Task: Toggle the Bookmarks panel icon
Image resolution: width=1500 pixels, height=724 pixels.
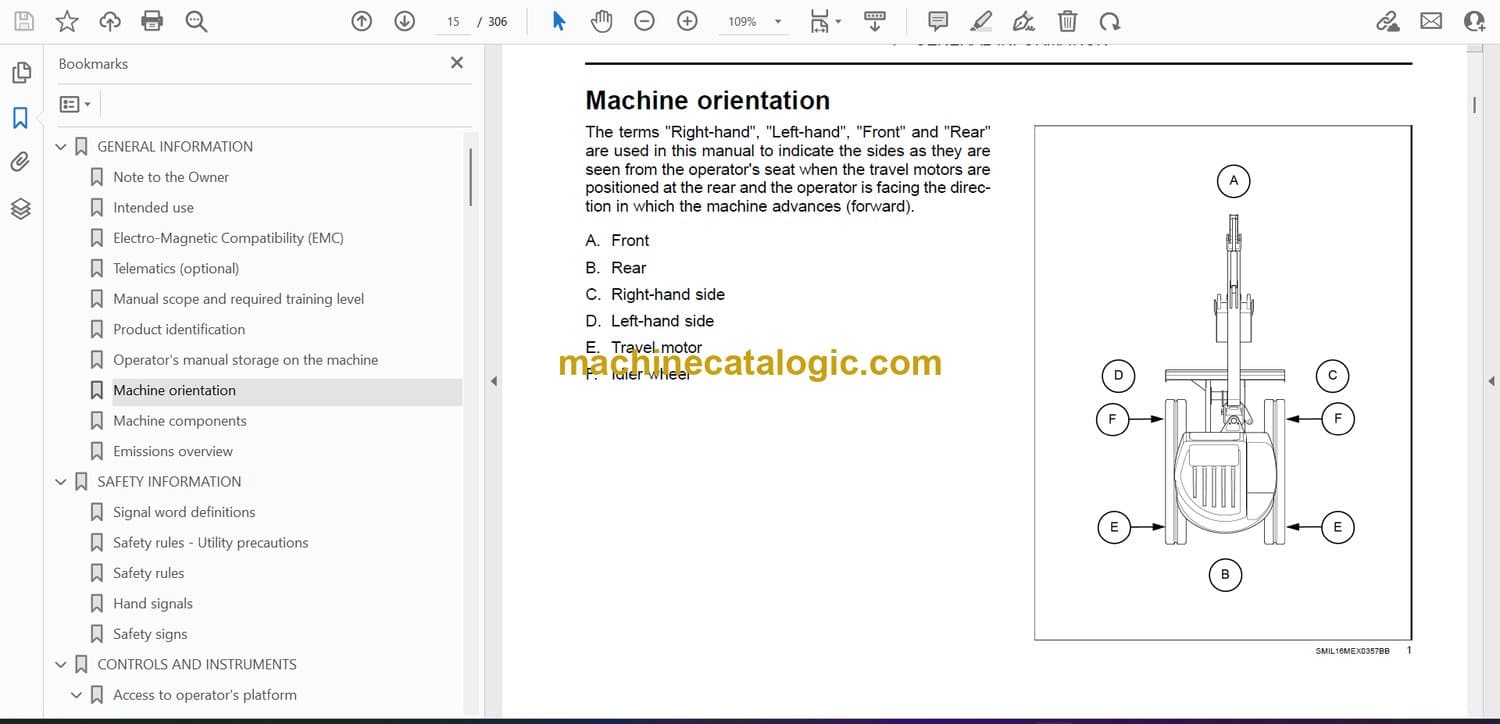Action: [x=21, y=118]
